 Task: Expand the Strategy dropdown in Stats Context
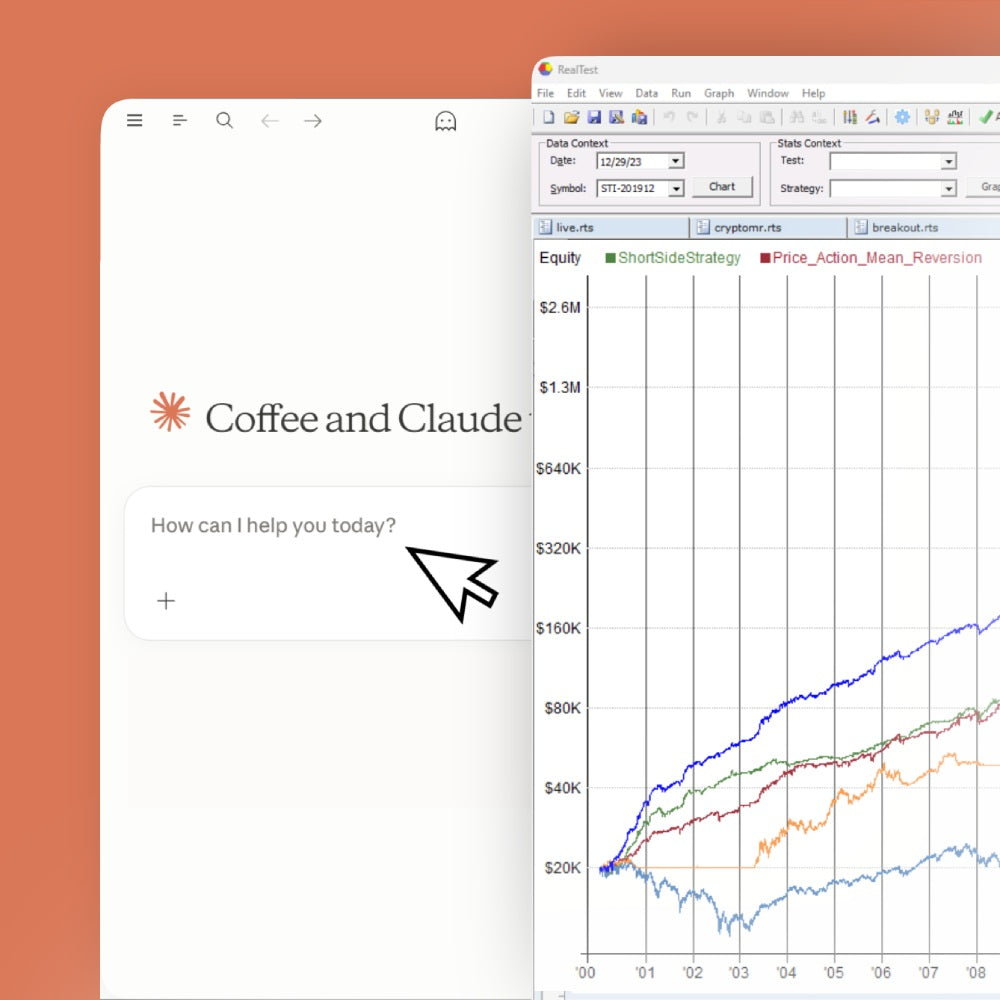(948, 188)
